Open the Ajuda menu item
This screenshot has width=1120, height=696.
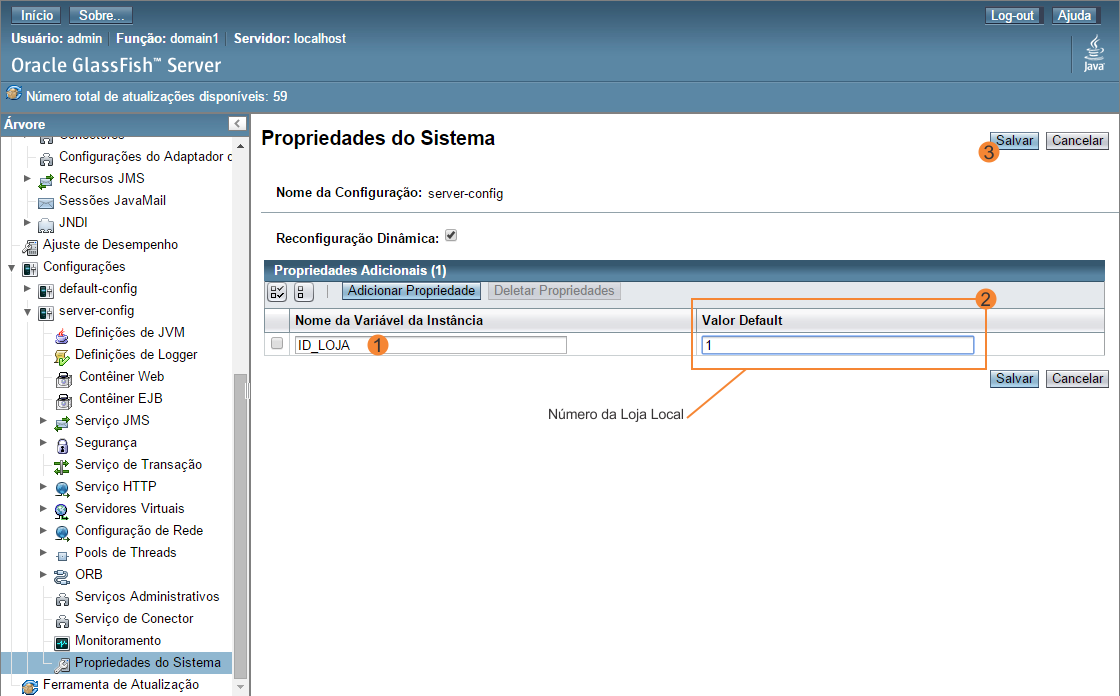tap(1074, 16)
